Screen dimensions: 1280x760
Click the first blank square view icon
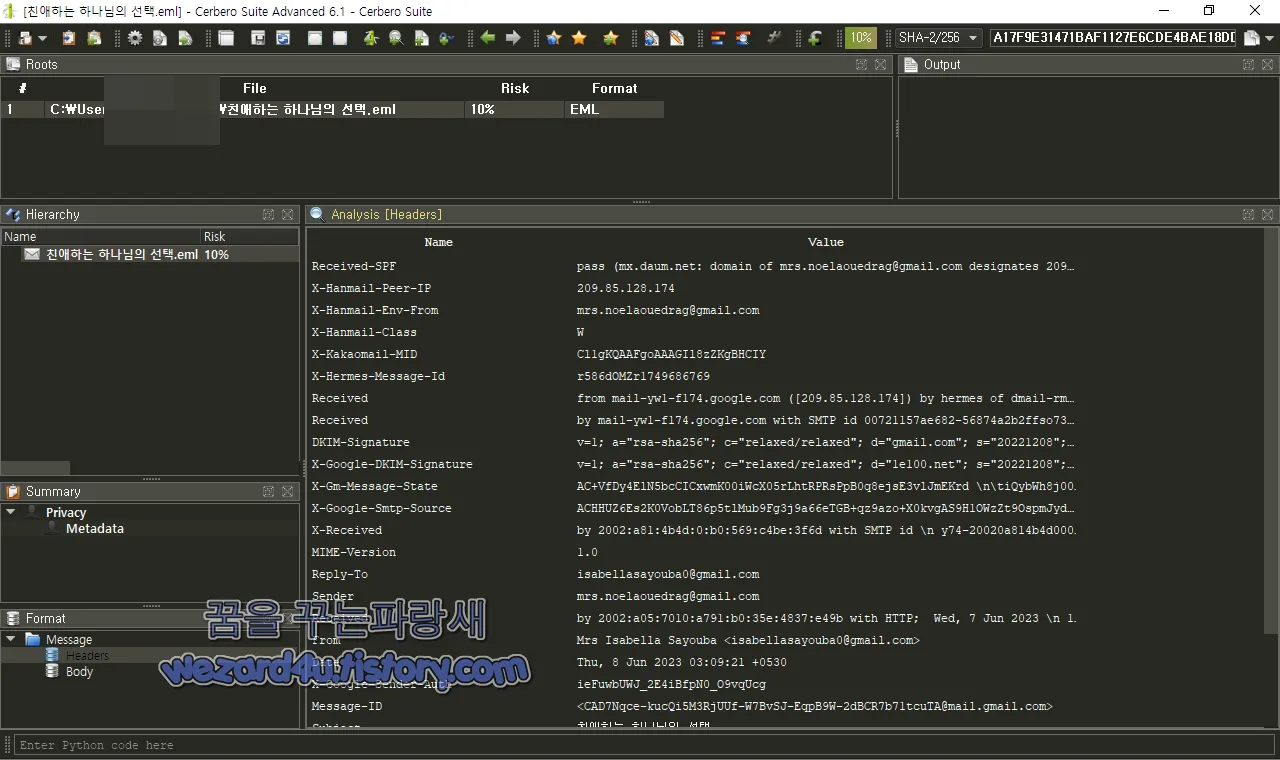[315, 38]
